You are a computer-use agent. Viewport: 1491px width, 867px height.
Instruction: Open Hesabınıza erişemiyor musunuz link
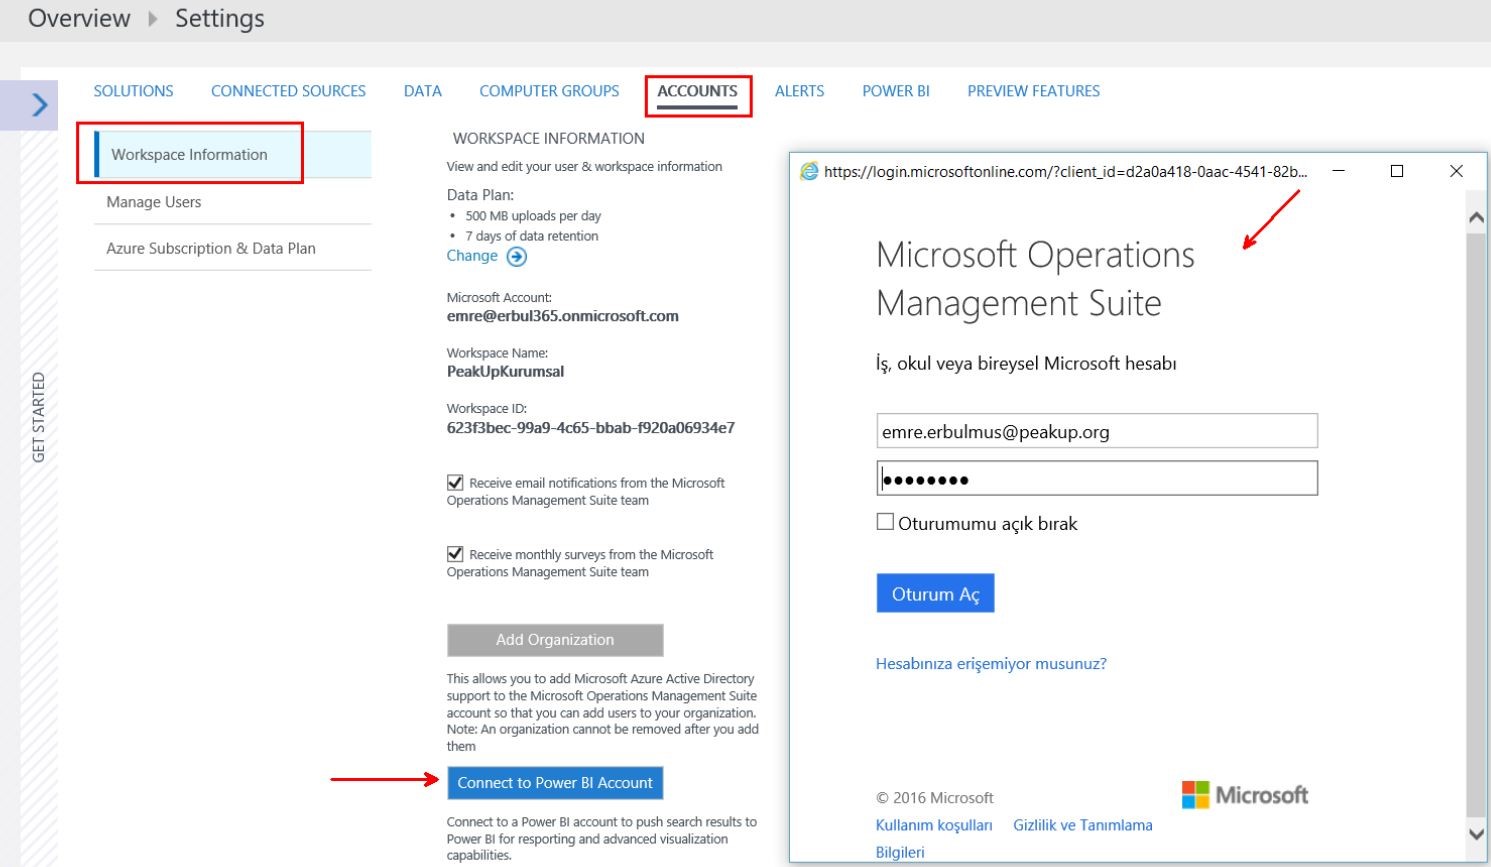coord(991,664)
